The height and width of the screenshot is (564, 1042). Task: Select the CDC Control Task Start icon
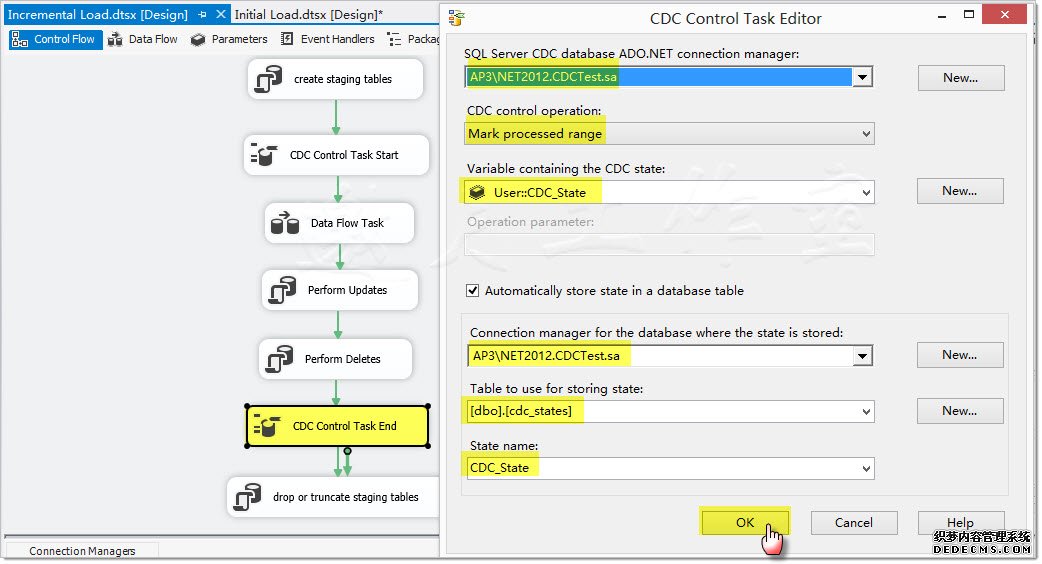click(x=264, y=155)
